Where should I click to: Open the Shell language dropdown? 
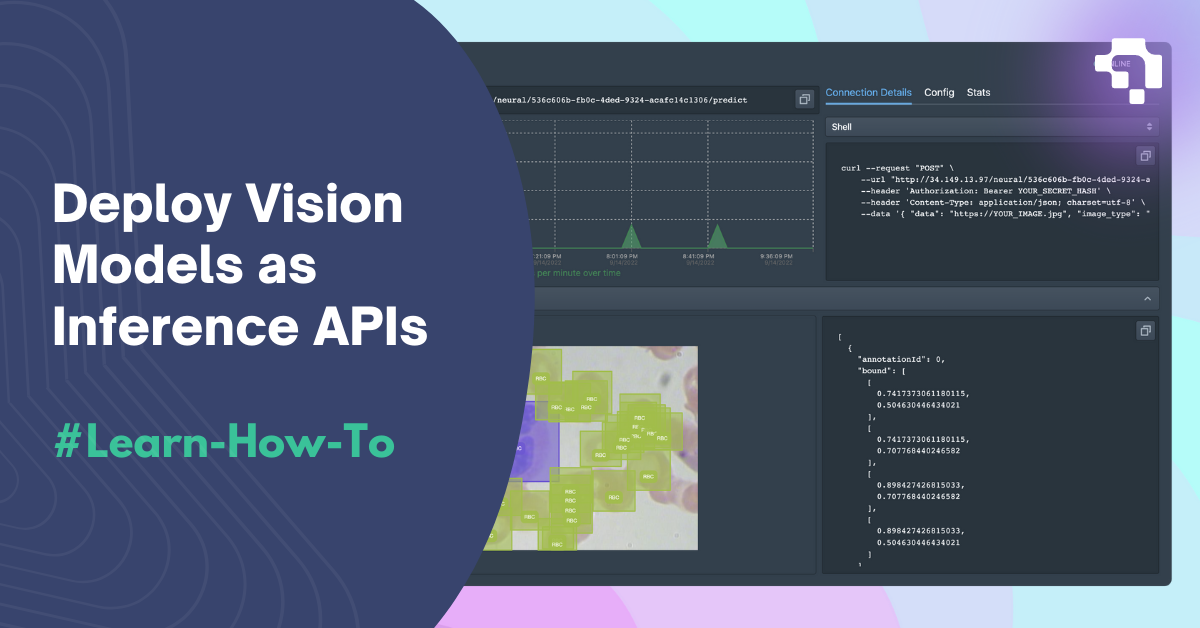(x=992, y=127)
